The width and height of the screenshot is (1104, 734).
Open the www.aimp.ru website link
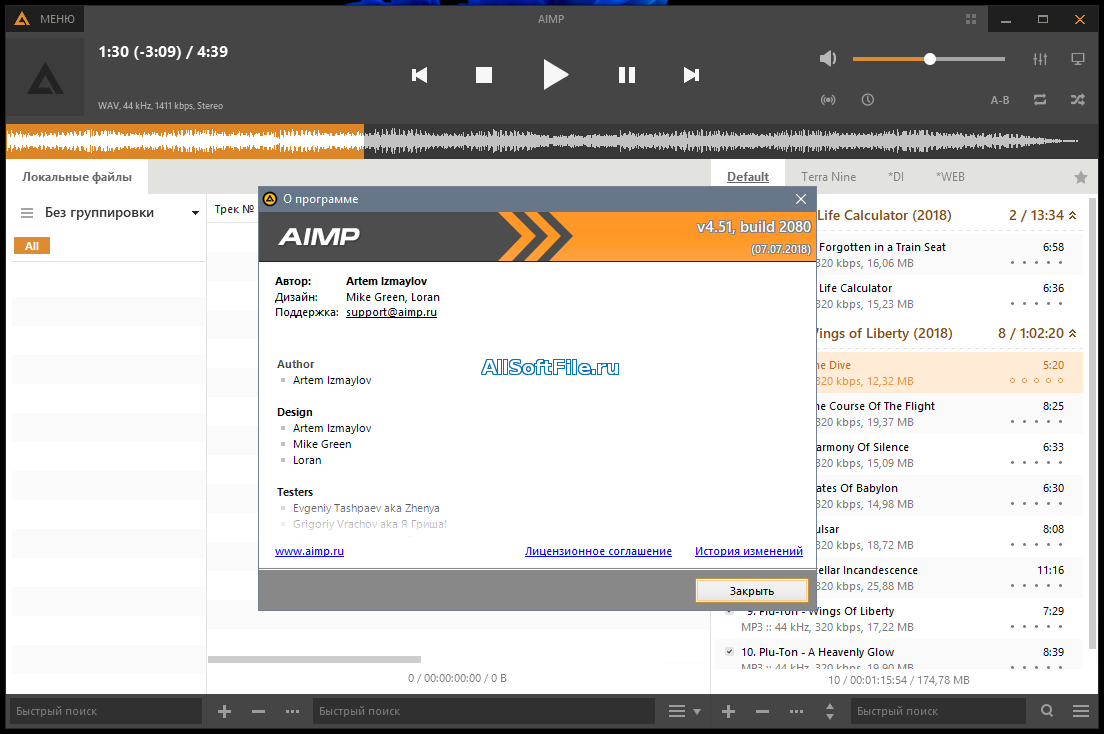[x=309, y=551]
